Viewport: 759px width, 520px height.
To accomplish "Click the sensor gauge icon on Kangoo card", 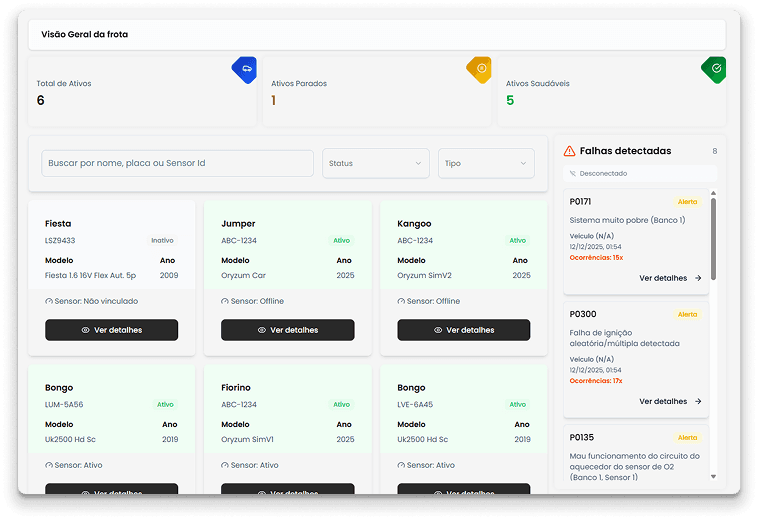I will (401, 301).
